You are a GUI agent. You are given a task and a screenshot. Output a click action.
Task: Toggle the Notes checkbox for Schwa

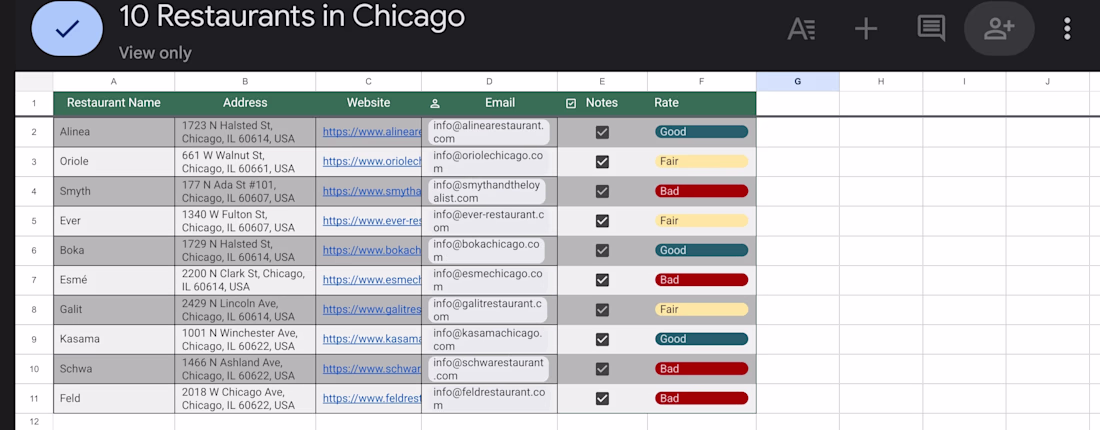coord(602,368)
